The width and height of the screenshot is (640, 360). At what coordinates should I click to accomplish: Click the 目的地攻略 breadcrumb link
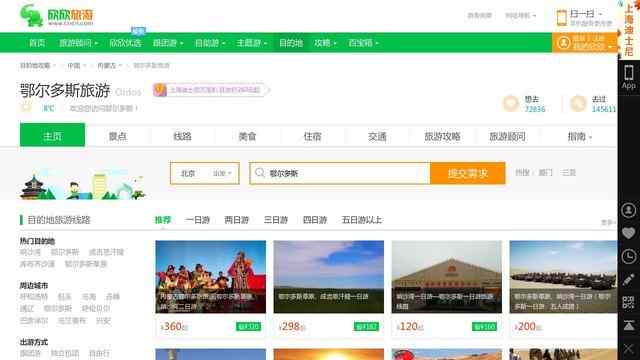(x=35, y=65)
